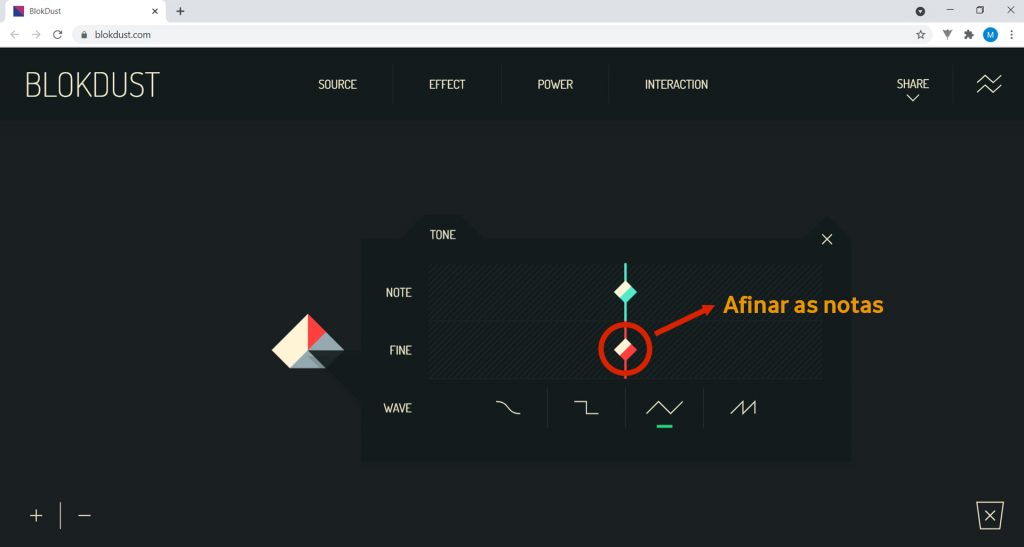Zoom in with the plus icon
This screenshot has width=1024, height=547.
click(x=36, y=516)
